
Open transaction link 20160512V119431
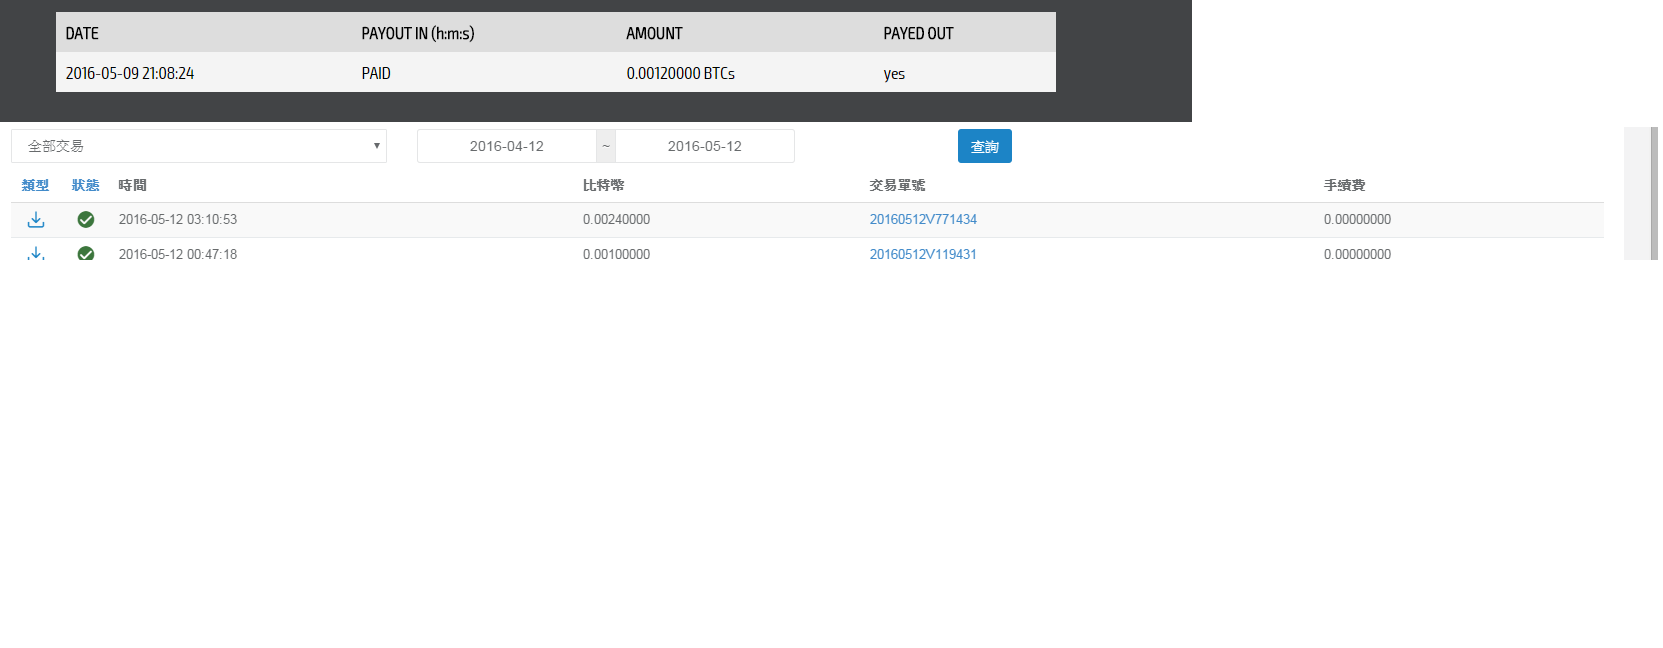(923, 255)
